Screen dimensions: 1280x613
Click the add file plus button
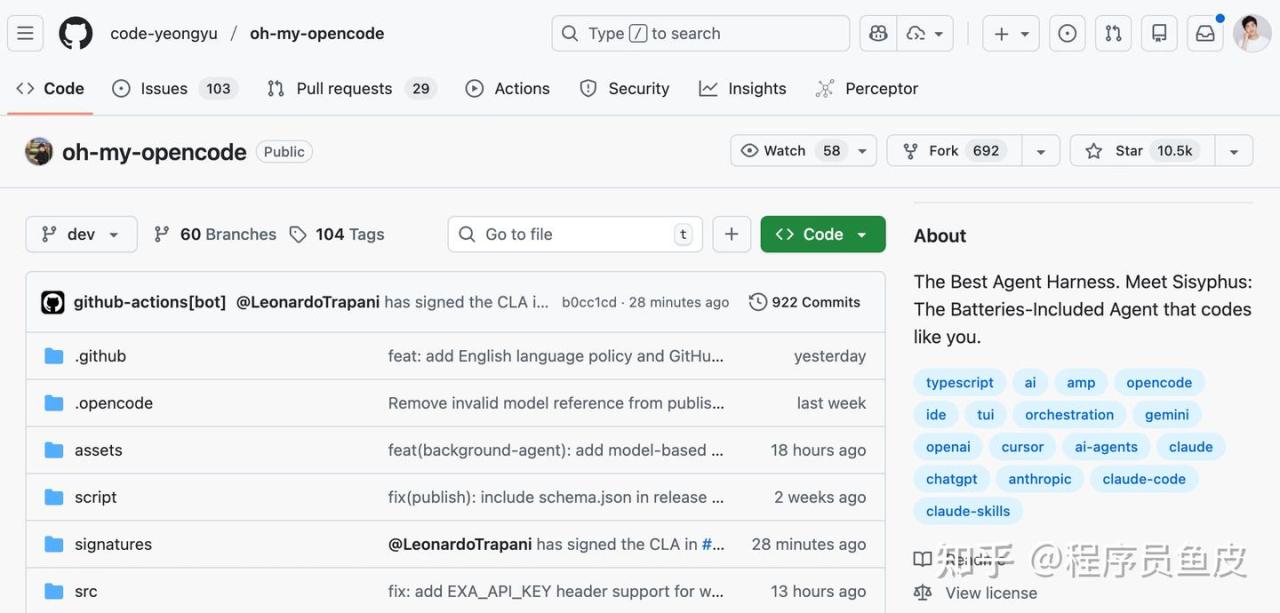[x=731, y=234]
